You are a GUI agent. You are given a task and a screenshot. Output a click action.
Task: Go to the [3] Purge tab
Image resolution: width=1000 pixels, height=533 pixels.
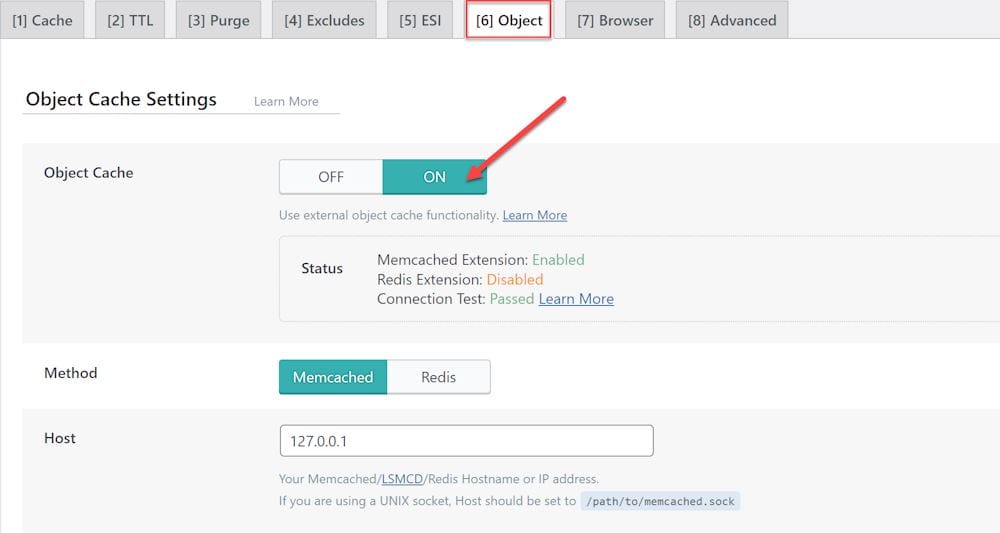[x=218, y=20]
